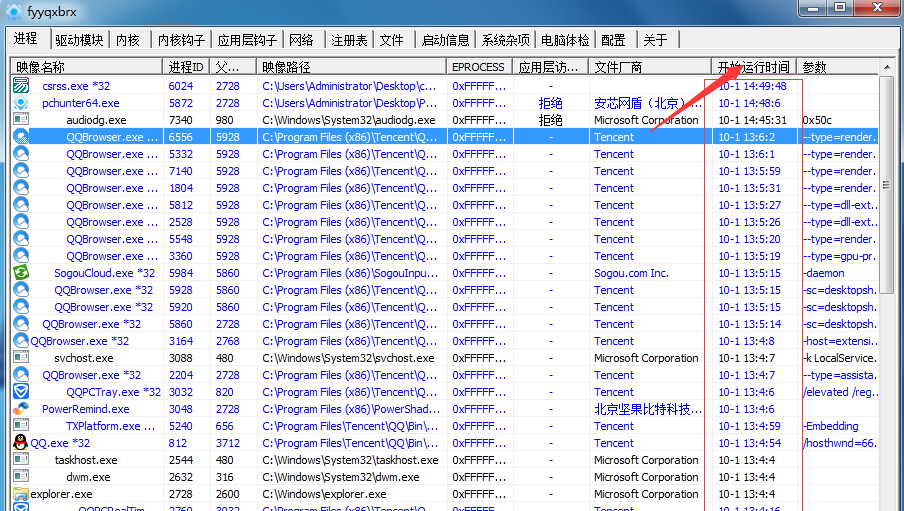This screenshot has width=904, height=511.
Task: Click the TXPlatform.exe process icon
Action: (x=21, y=426)
